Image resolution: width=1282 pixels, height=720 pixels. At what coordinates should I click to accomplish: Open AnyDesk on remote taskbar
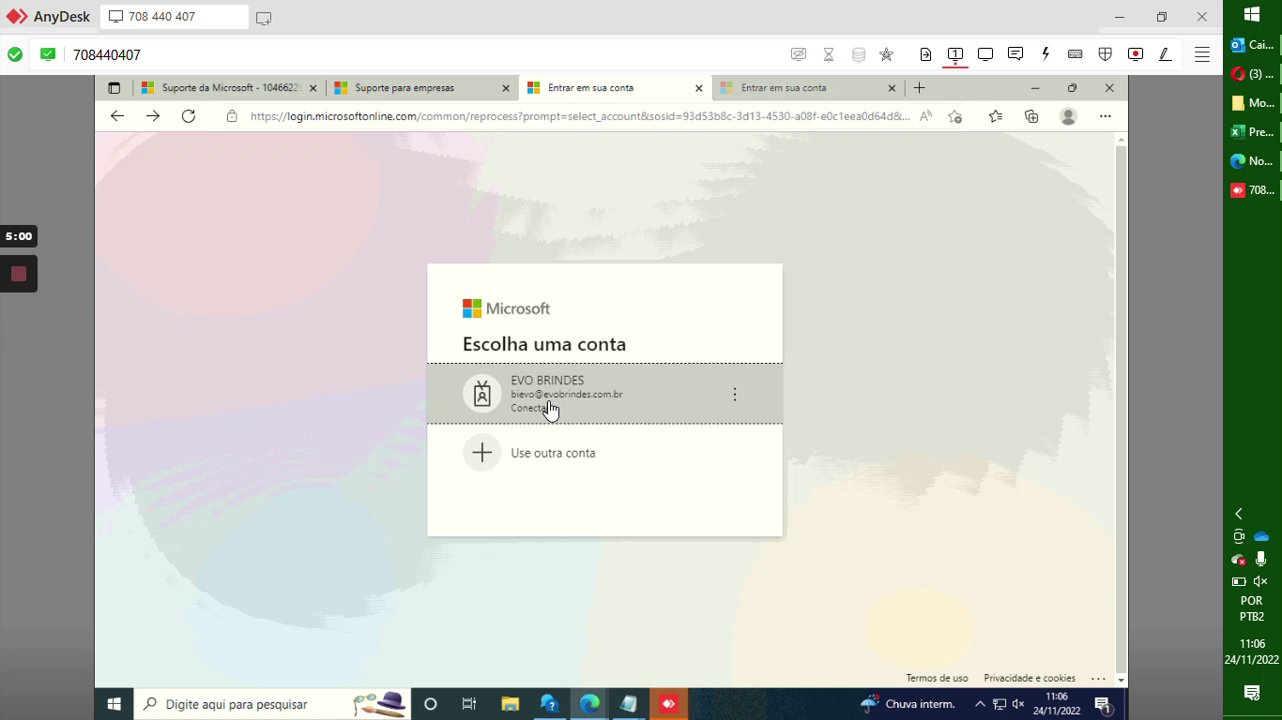(x=668, y=704)
